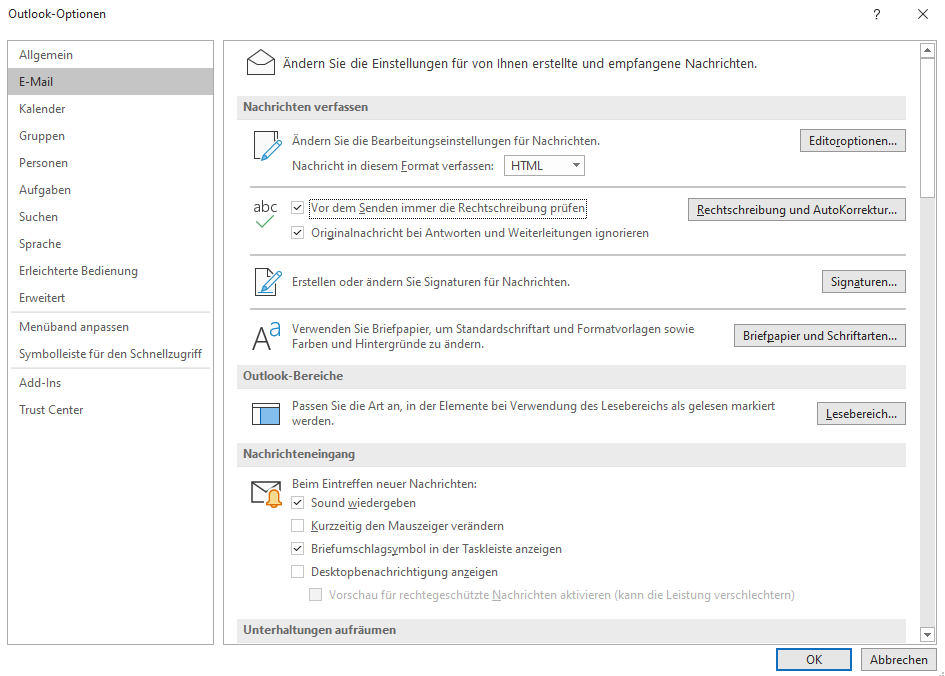
Task: Click the signature pen icon
Action: click(x=267, y=283)
